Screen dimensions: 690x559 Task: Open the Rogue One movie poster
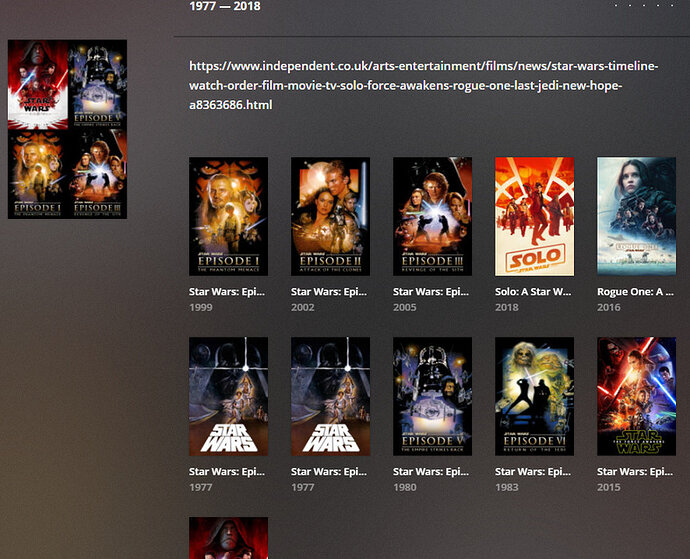[636, 217]
